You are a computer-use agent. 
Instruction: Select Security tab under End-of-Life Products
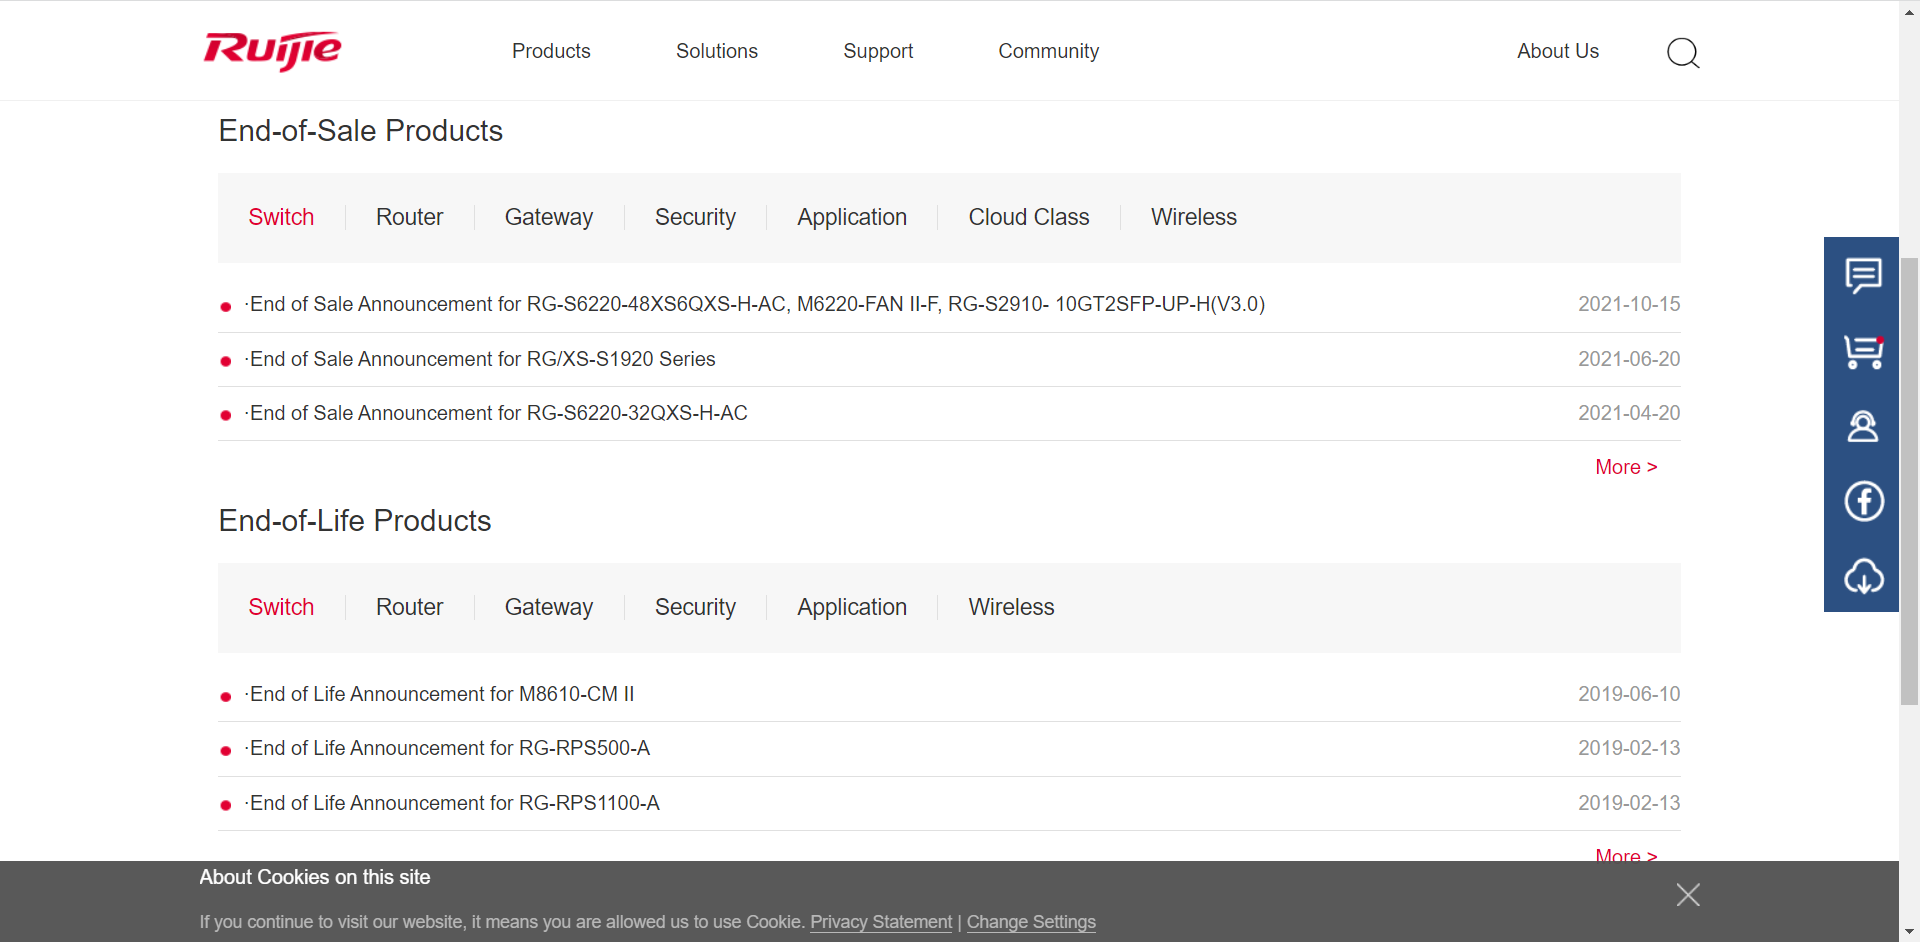click(x=695, y=607)
